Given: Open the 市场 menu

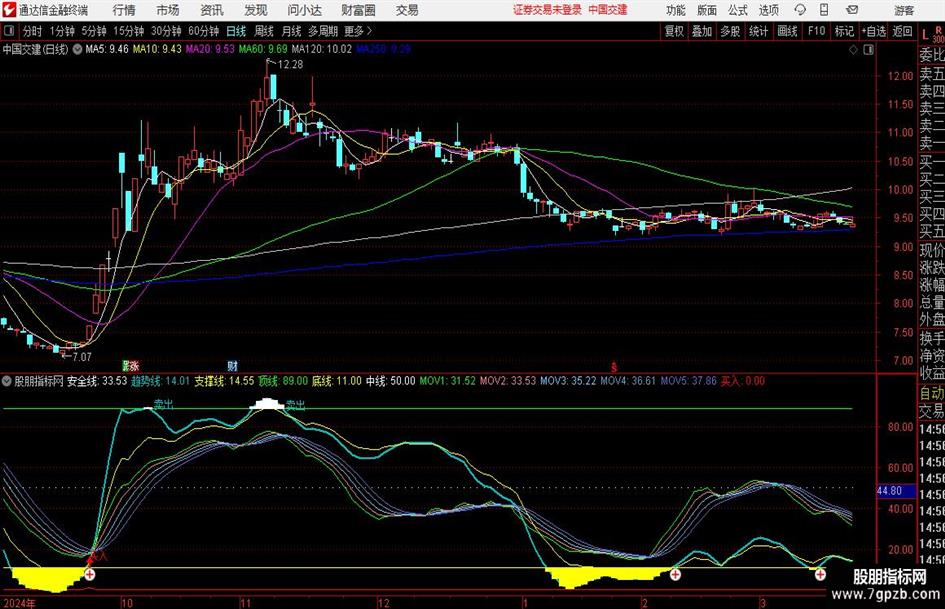Looking at the screenshot, I should coord(168,10).
